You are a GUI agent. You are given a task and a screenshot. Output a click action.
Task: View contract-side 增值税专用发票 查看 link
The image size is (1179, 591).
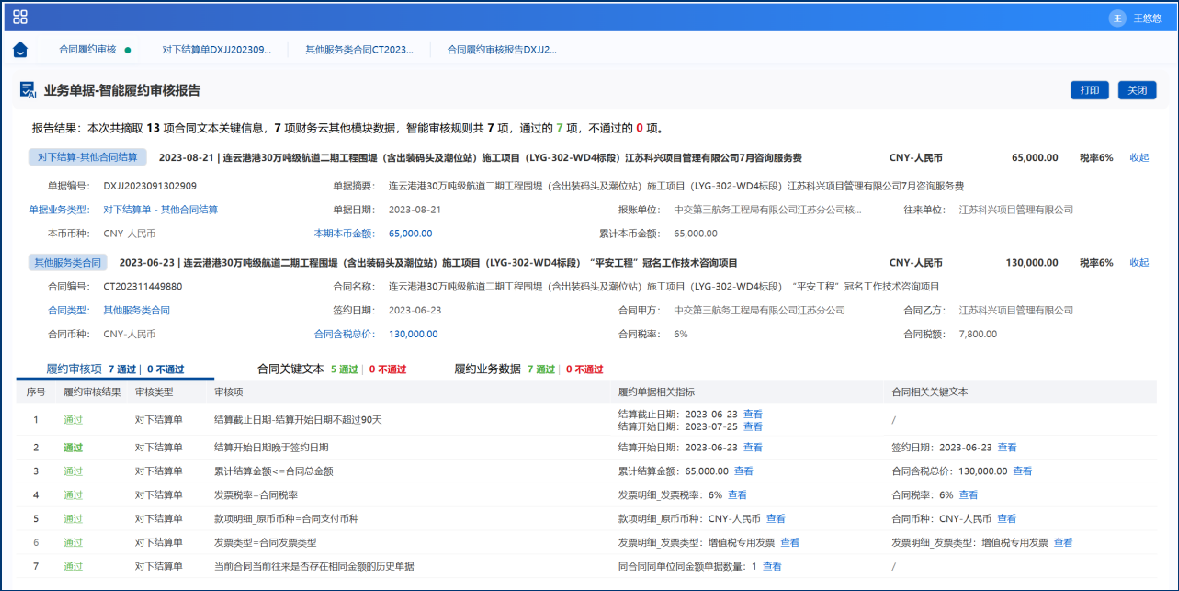[x=1062, y=543]
